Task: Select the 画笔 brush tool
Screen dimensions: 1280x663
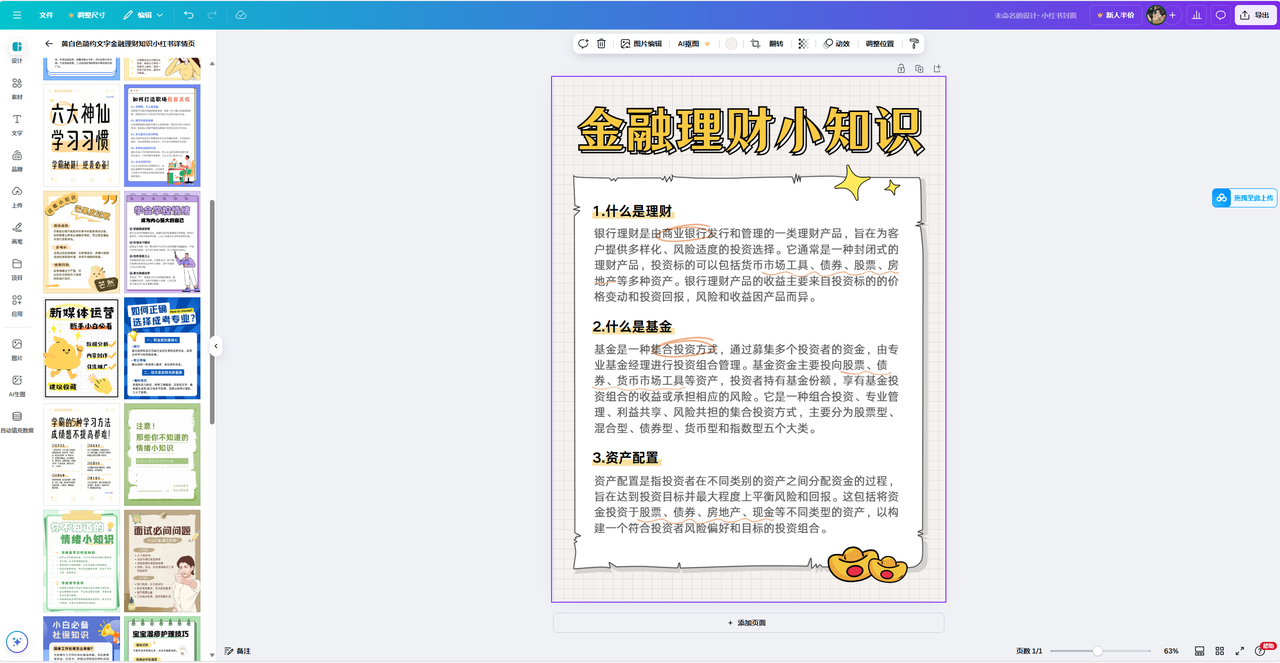Action: tap(17, 232)
